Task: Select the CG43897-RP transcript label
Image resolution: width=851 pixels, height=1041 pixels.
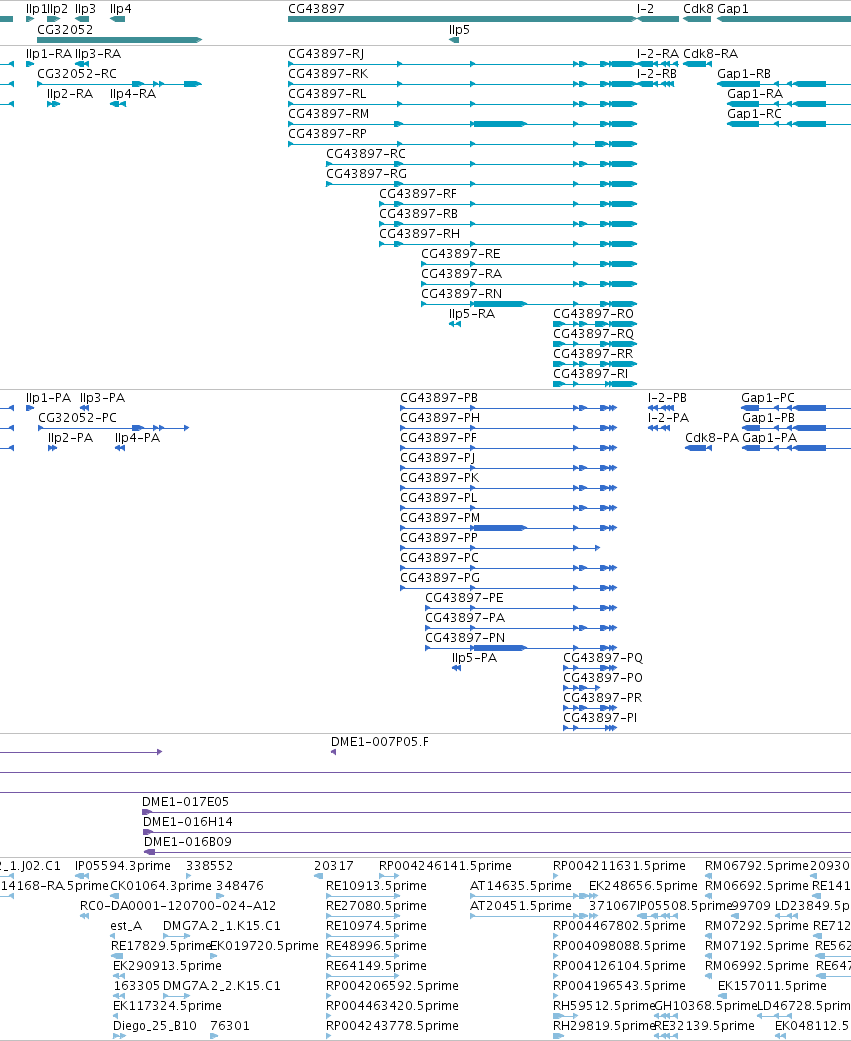Action: coord(327,133)
